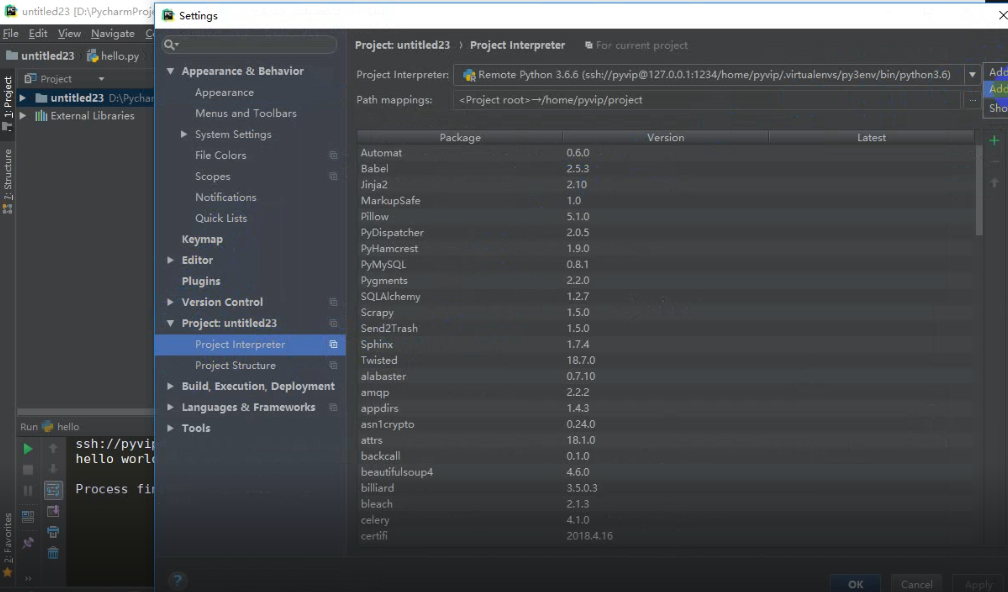Open the 2: Favorites tool window tab
This screenshot has width=1008, height=592.
8,544
